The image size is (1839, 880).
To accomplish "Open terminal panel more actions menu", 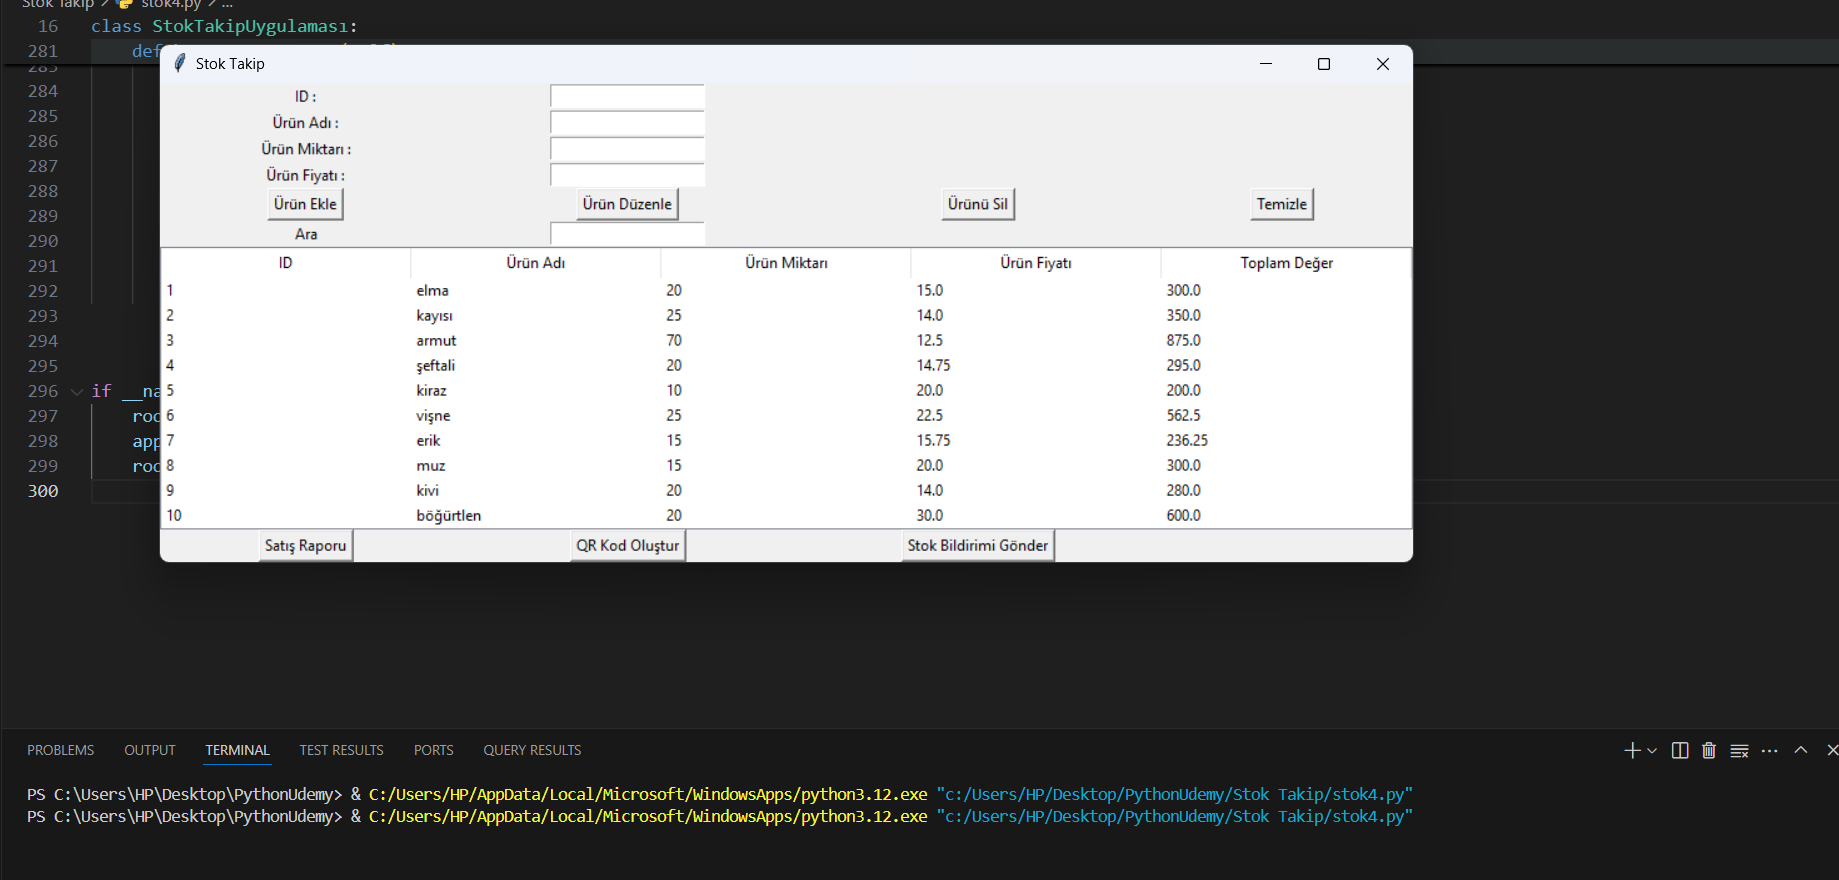I will click(1770, 750).
